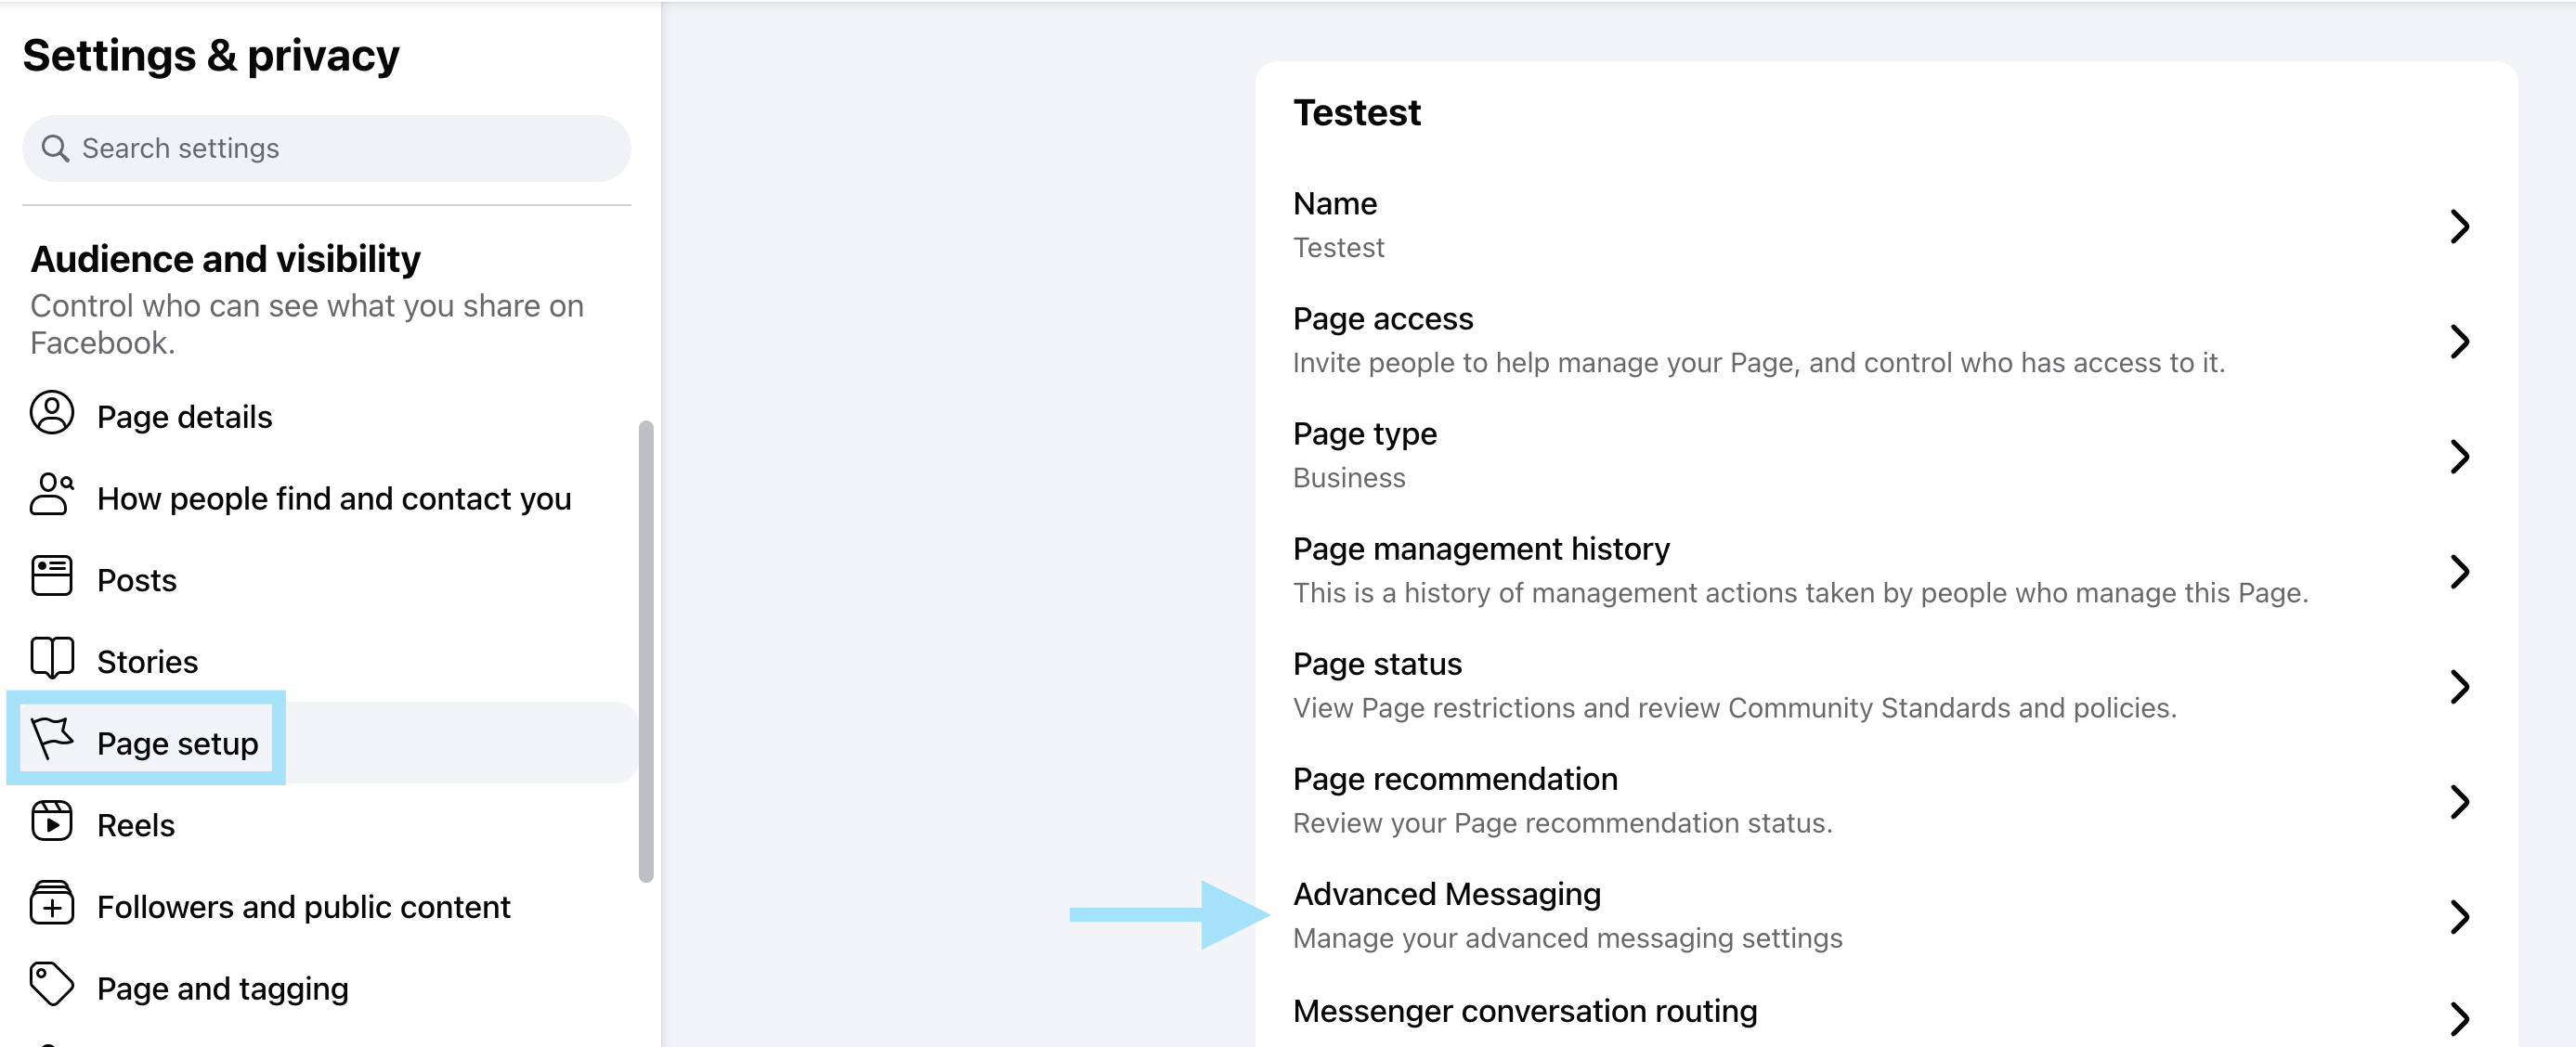The width and height of the screenshot is (2576, 1047).
Task: Click the Page details person icon
Action: pyautogui.click(x=51, y=413)
